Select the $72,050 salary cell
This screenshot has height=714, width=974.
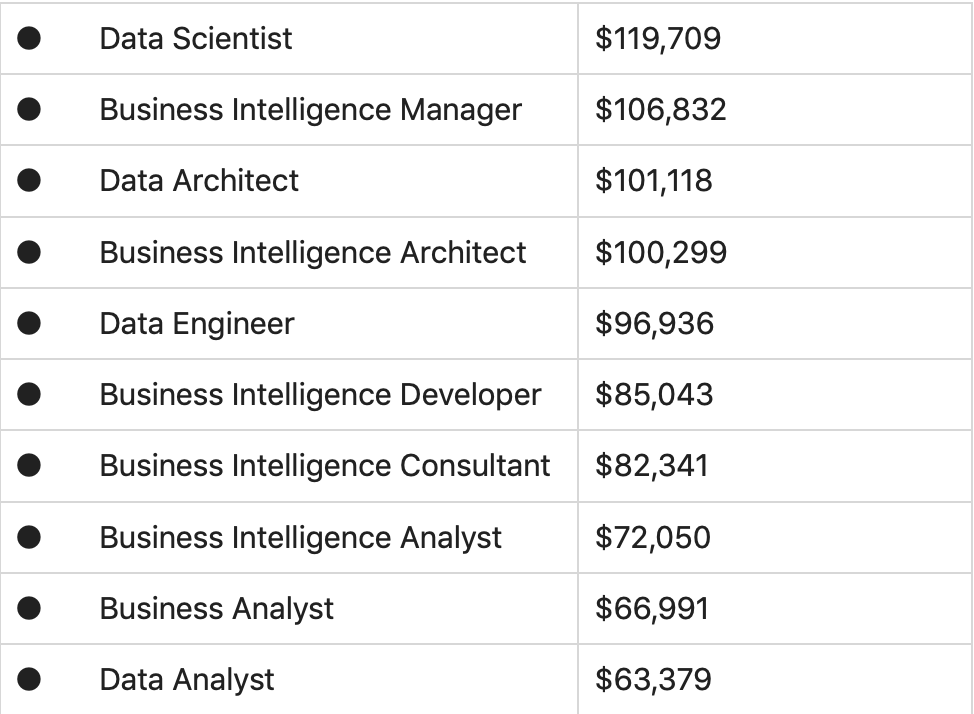click(x=653, y=537)
